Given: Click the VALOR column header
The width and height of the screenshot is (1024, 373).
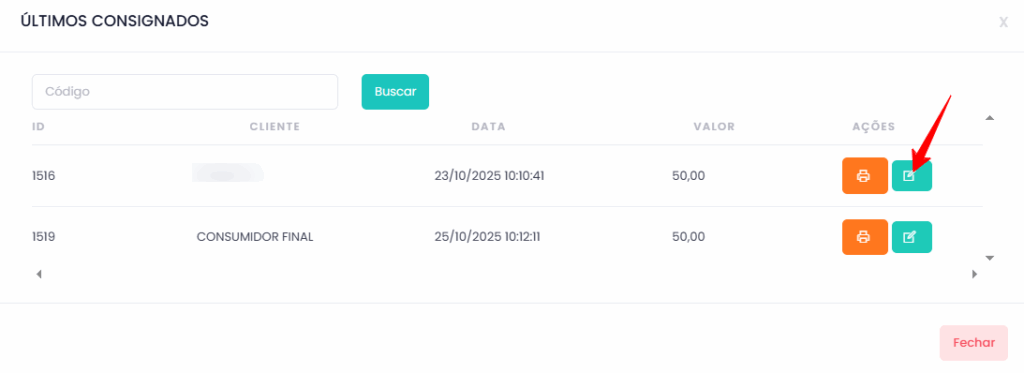Looking at the screenshot, I should pos(714,127).
